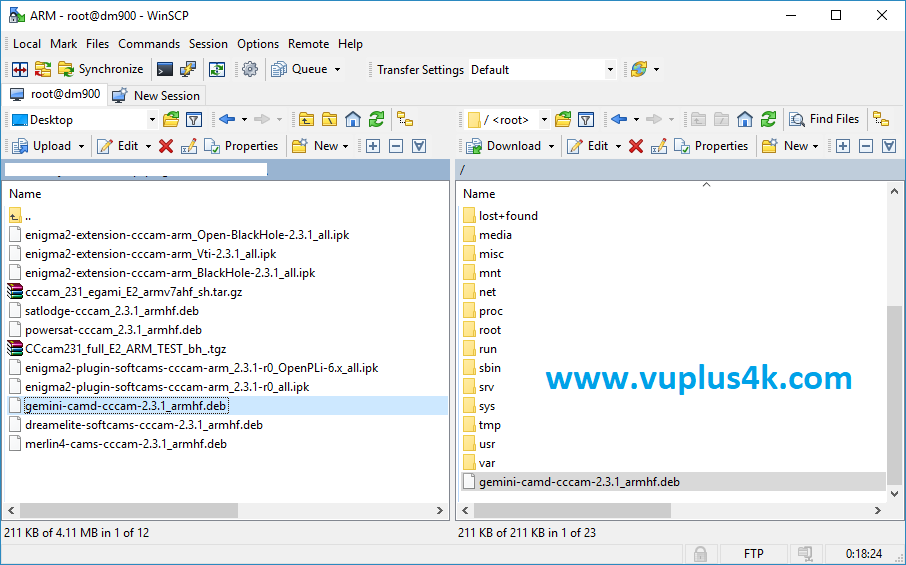The width and height of the screenshot is (906, 565).
Task: Open Terminal console icon
Action: pyautogui.click(x=165, y=69)
